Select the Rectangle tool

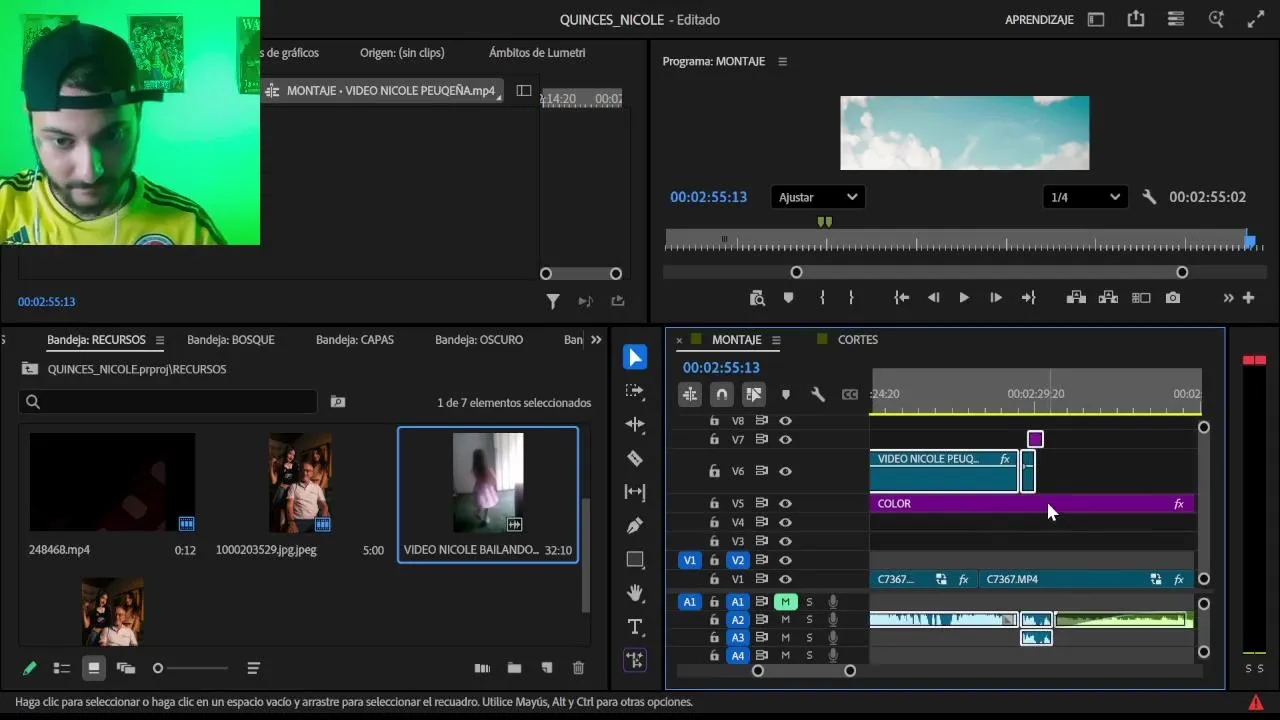point(635,559)
